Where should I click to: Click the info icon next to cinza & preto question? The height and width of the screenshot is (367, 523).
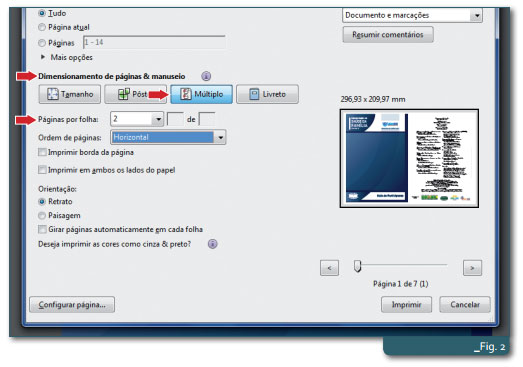pos(212,244)
